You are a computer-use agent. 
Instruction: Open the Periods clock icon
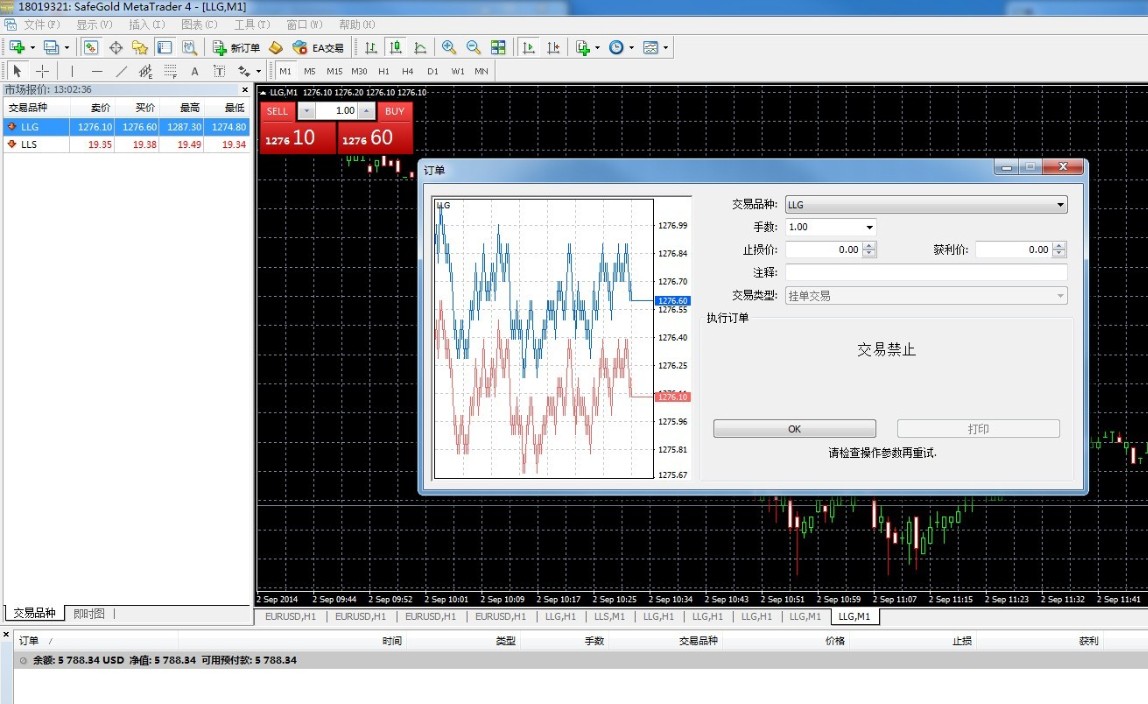coord(616,48)
